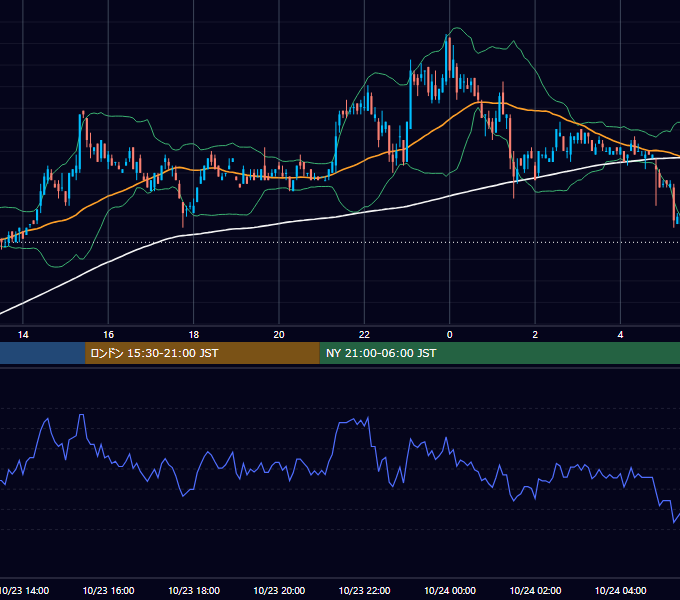Click the 4 hour axis label
Image resolution: width=680 pixels, height=600 pixels.
tap(621, 335)
